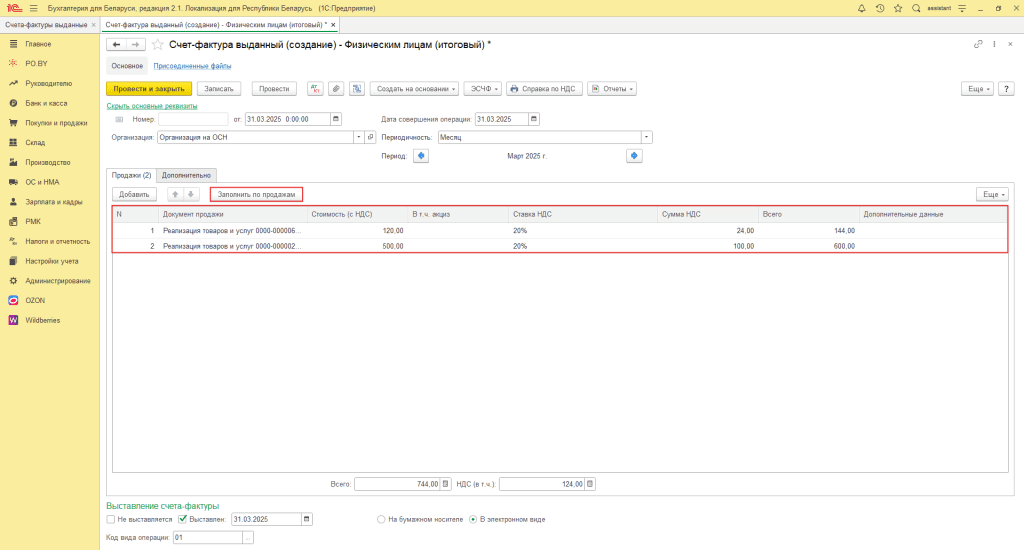Image resolution: width=1024 pixels, height=550 pixels.
Task: Show the Дт/Кт postings icon
Action: 315,89
